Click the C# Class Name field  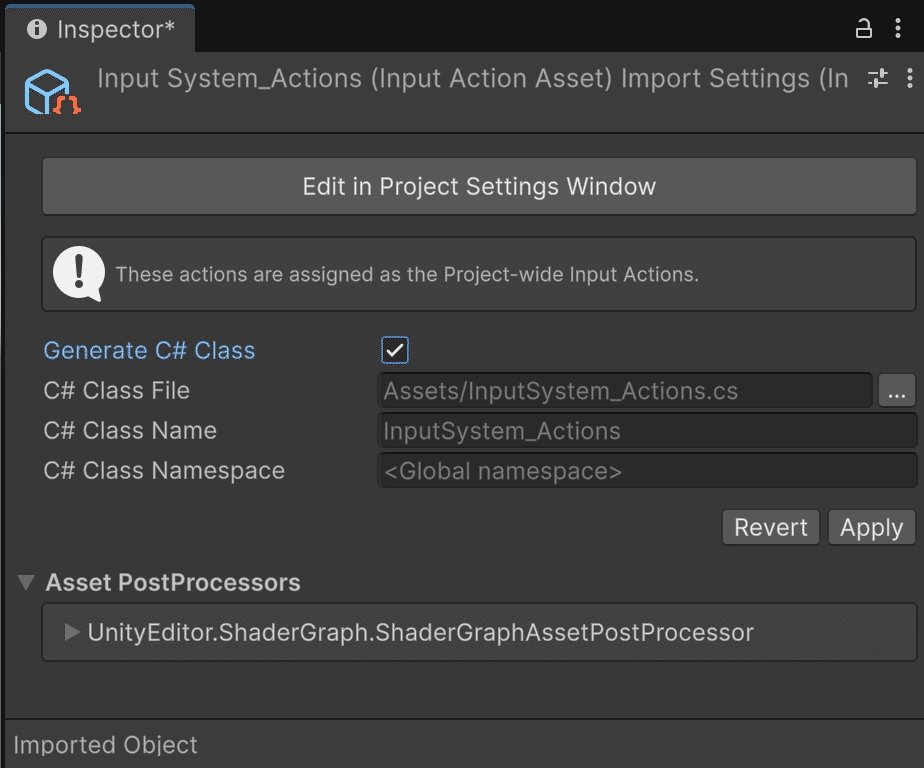(x=646, y=431)
